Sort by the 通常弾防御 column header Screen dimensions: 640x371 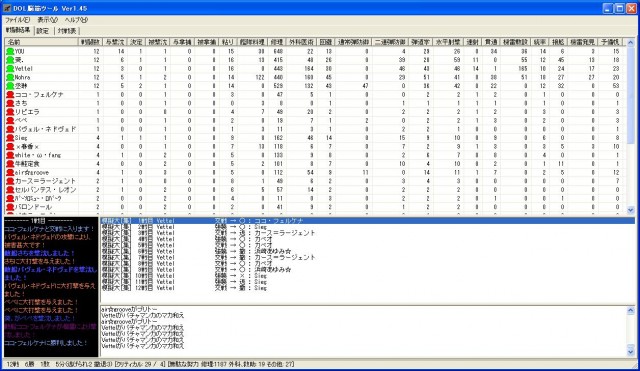click(x=353, y=42)
